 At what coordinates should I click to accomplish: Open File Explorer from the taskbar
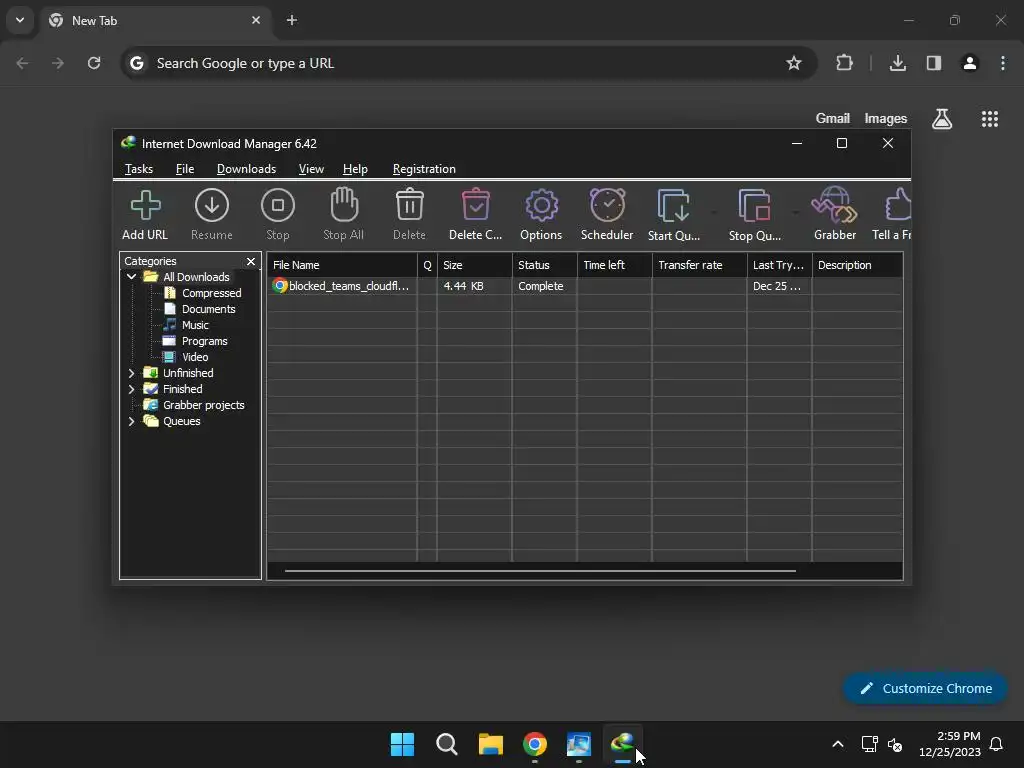tap(490, 744)
